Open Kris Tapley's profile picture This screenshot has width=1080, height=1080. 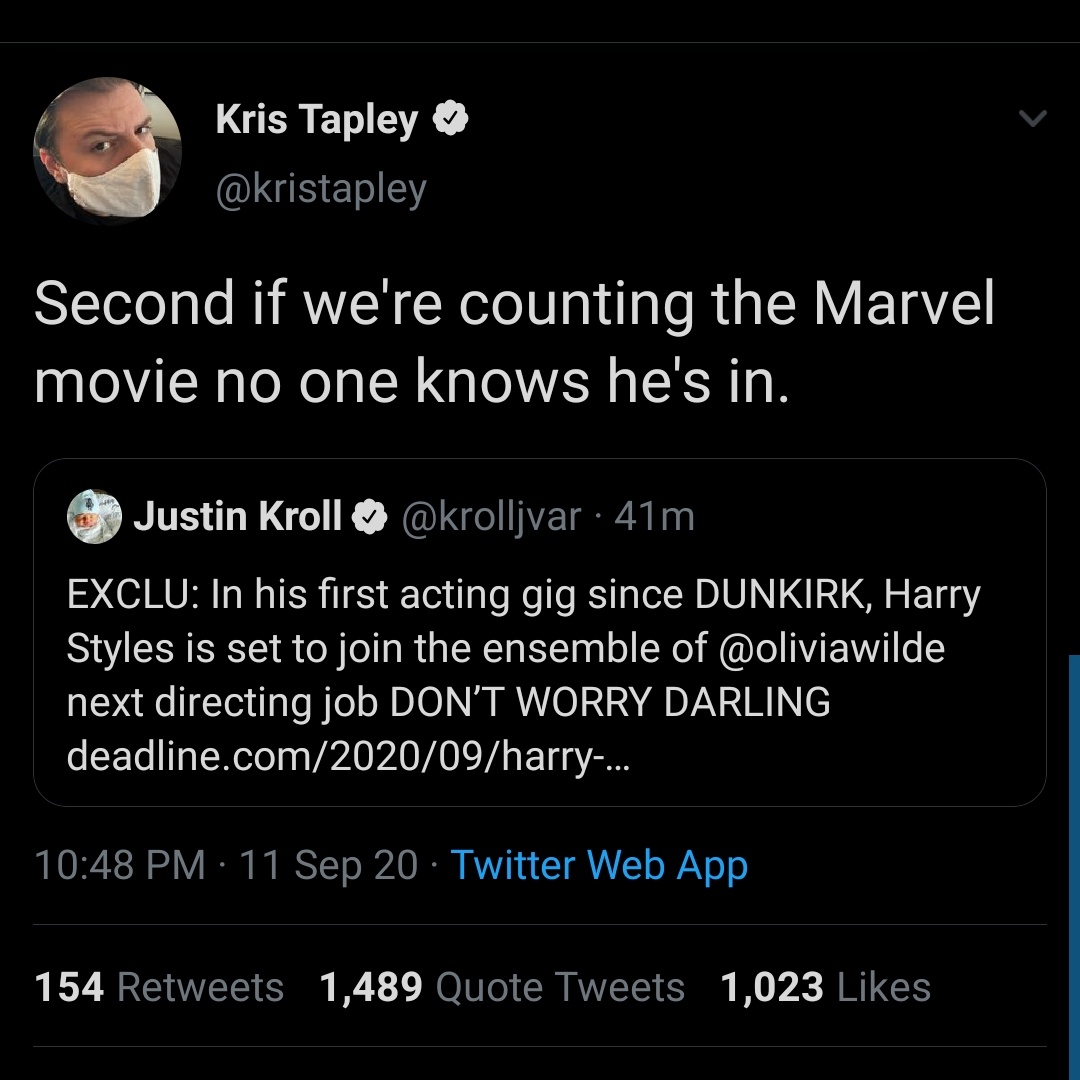pos(108,150)
